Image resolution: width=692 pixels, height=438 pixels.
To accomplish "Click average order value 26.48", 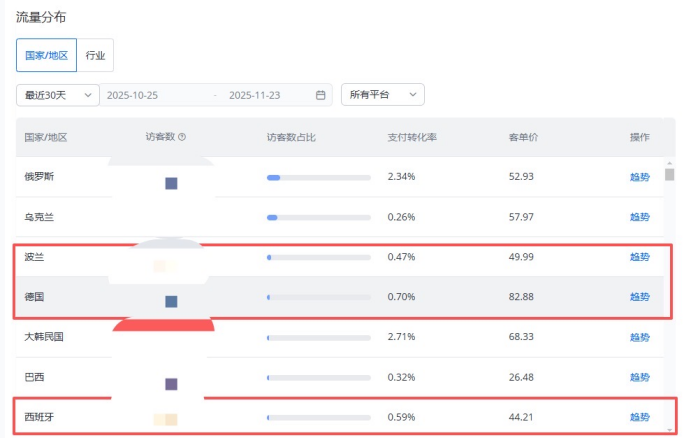I will pos(521,377).
